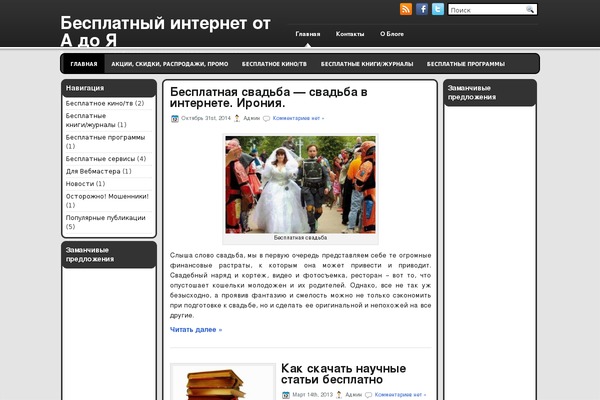The image size is (600, 400).
Task: Open Контакты page
Action: click(x=350, y=34)
